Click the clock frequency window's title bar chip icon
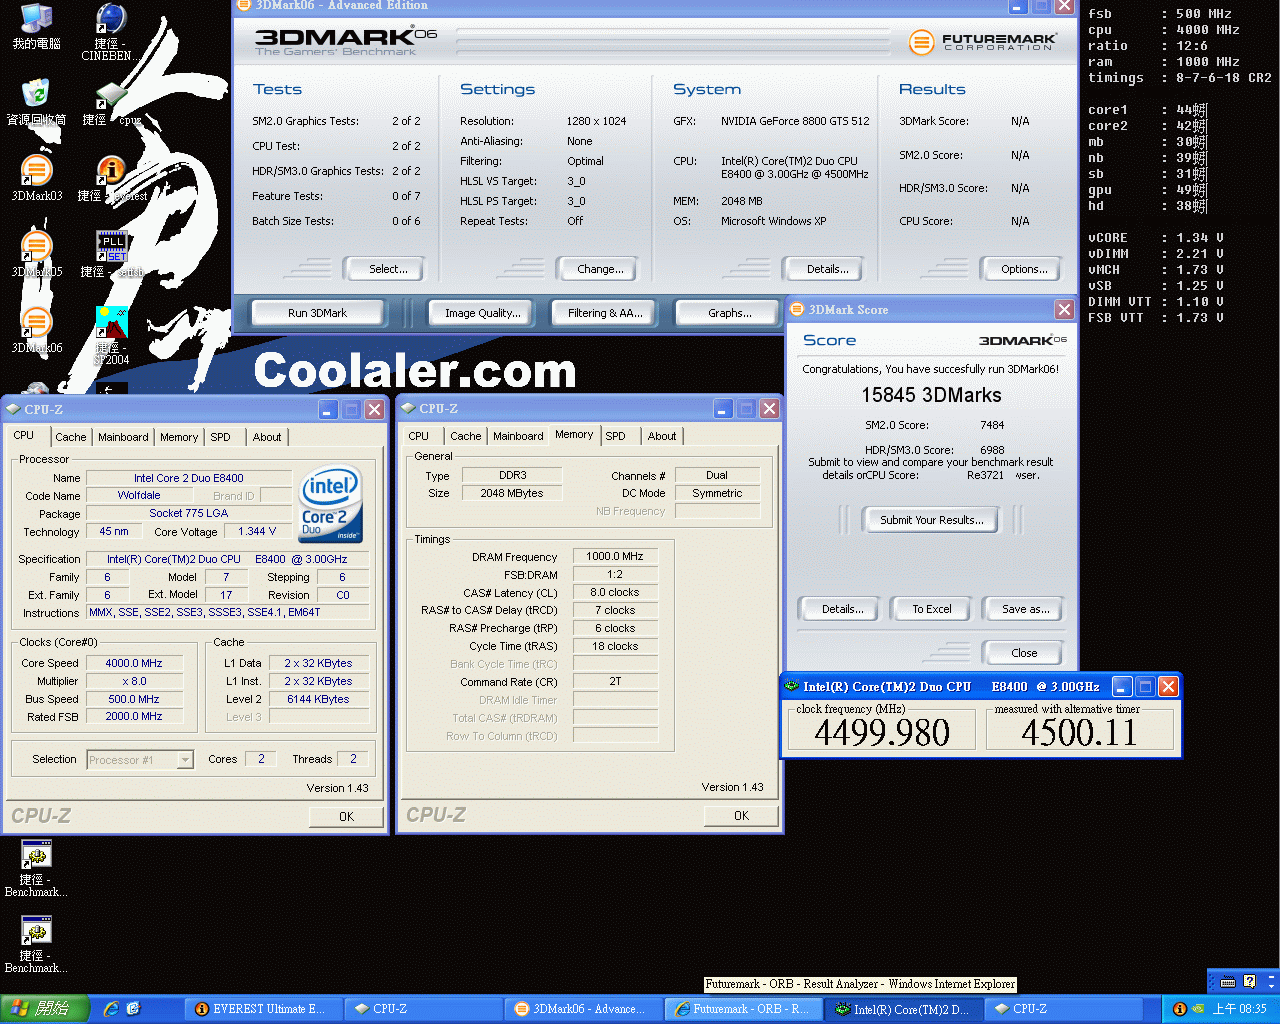The width and height of the screenshot is (1280, 1024). [792, 686]
